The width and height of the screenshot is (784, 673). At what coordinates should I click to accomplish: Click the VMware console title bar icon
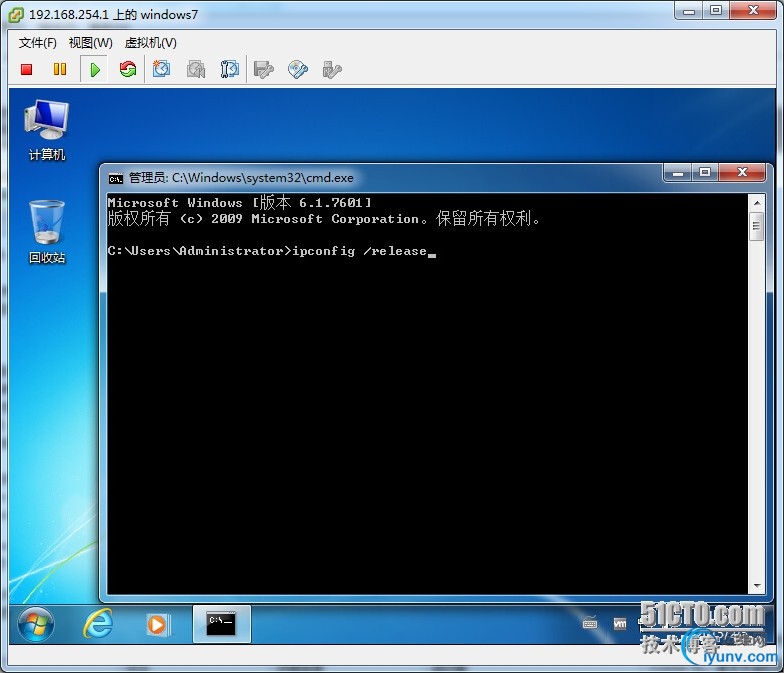tap(16, 15)
